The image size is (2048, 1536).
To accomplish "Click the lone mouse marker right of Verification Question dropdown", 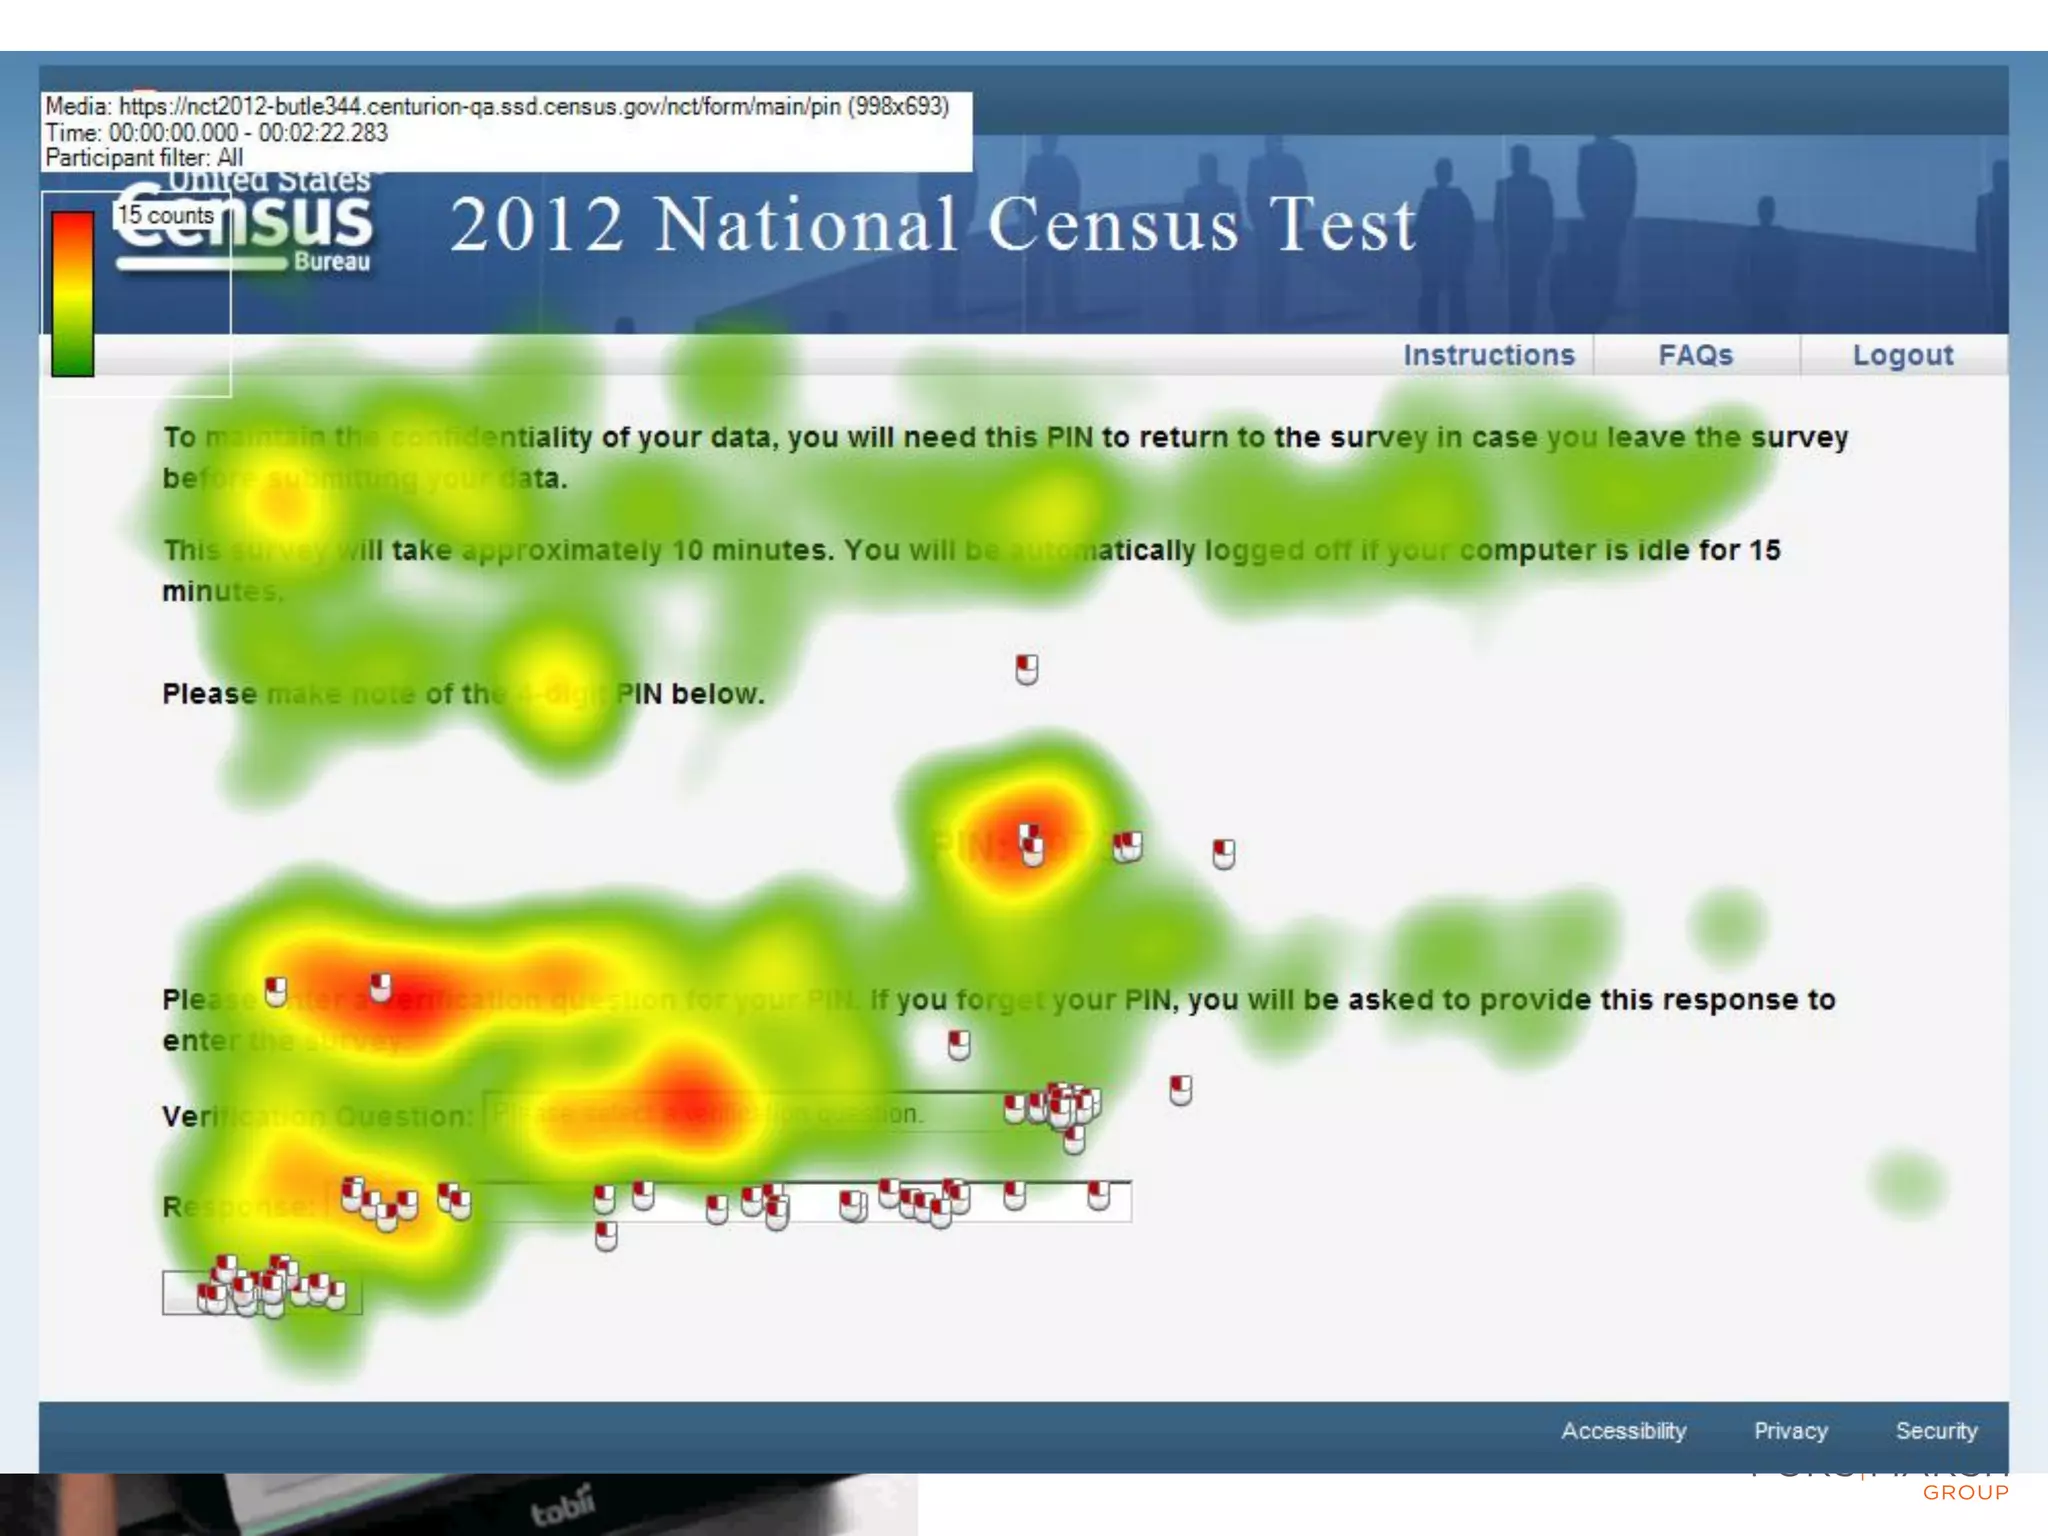I will pos(1181,1090).
